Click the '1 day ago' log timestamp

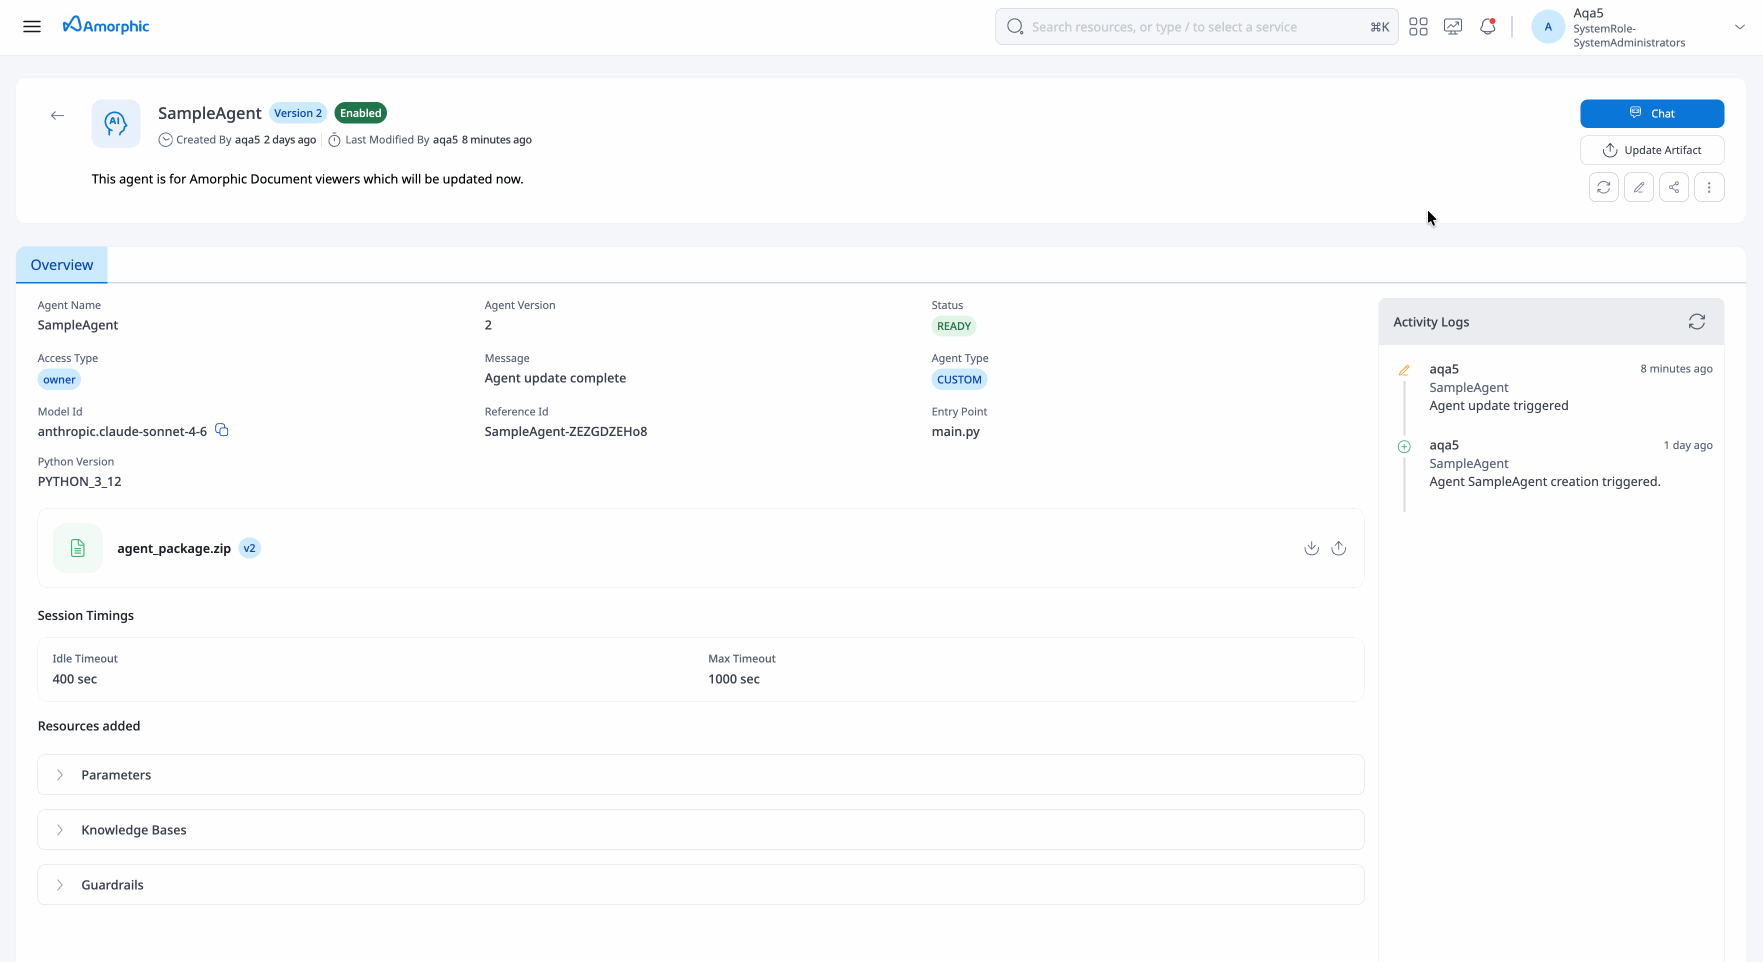click(x=1688, y=445)
